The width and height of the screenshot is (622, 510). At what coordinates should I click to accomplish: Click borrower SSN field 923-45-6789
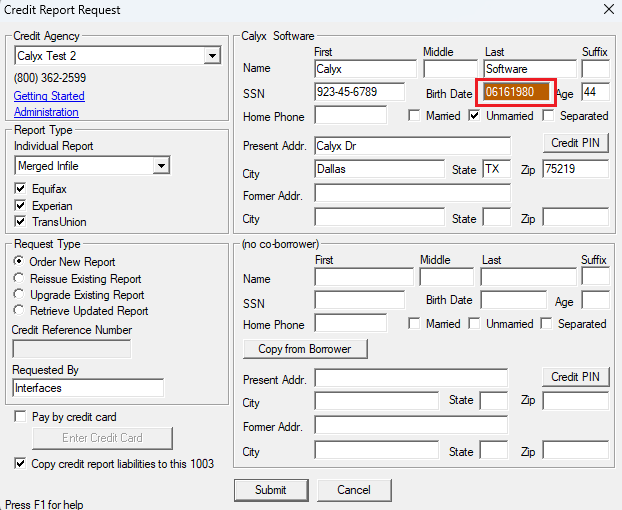[359, 92]
